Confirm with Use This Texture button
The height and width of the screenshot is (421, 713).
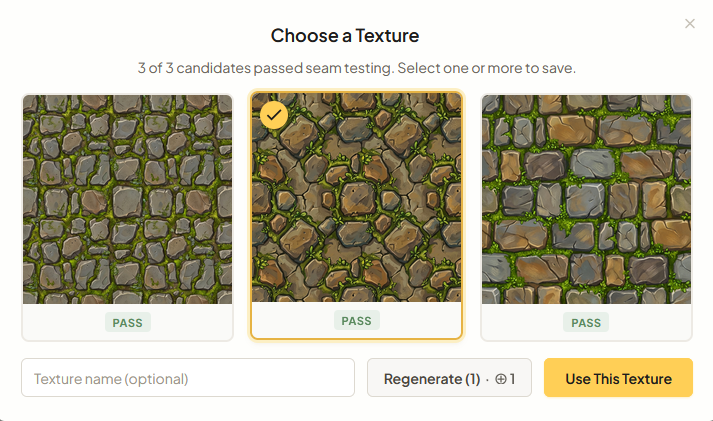618,378
